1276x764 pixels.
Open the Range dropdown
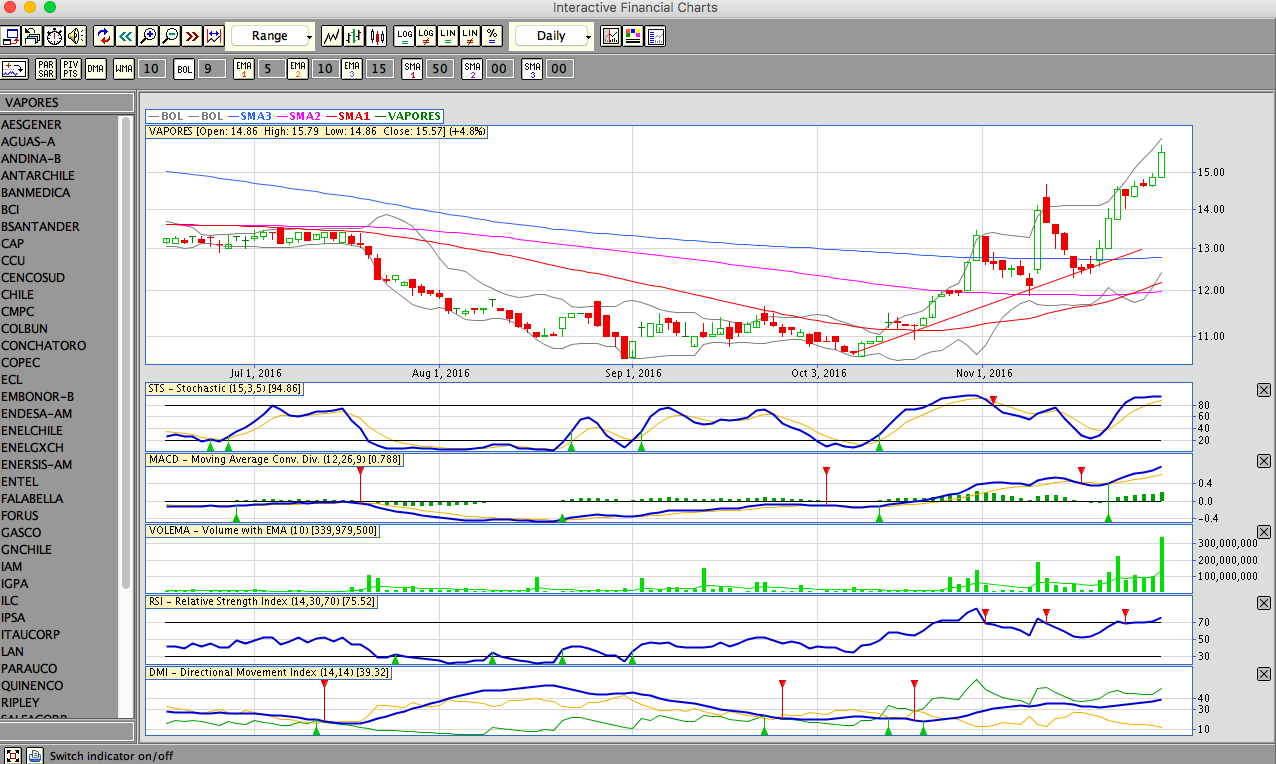[272, 36]
